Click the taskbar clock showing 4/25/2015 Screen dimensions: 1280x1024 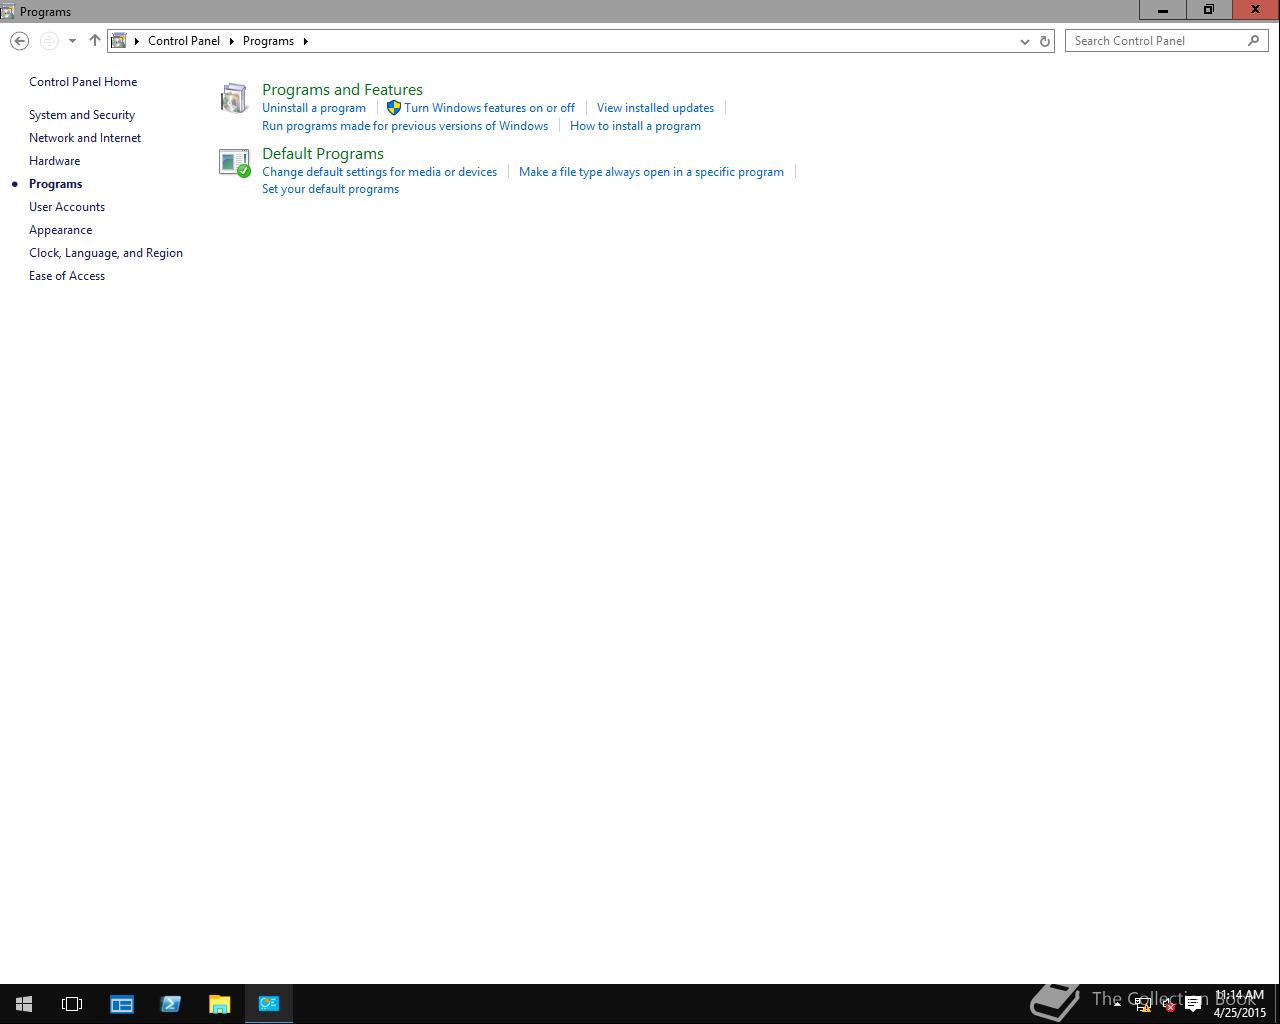(1240, 1004)
